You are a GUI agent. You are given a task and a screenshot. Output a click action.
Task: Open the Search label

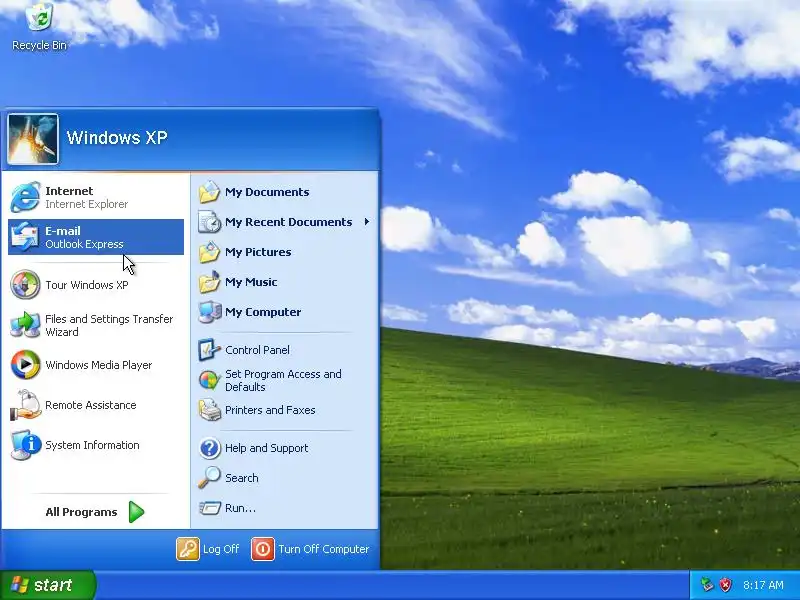[241, 478]
